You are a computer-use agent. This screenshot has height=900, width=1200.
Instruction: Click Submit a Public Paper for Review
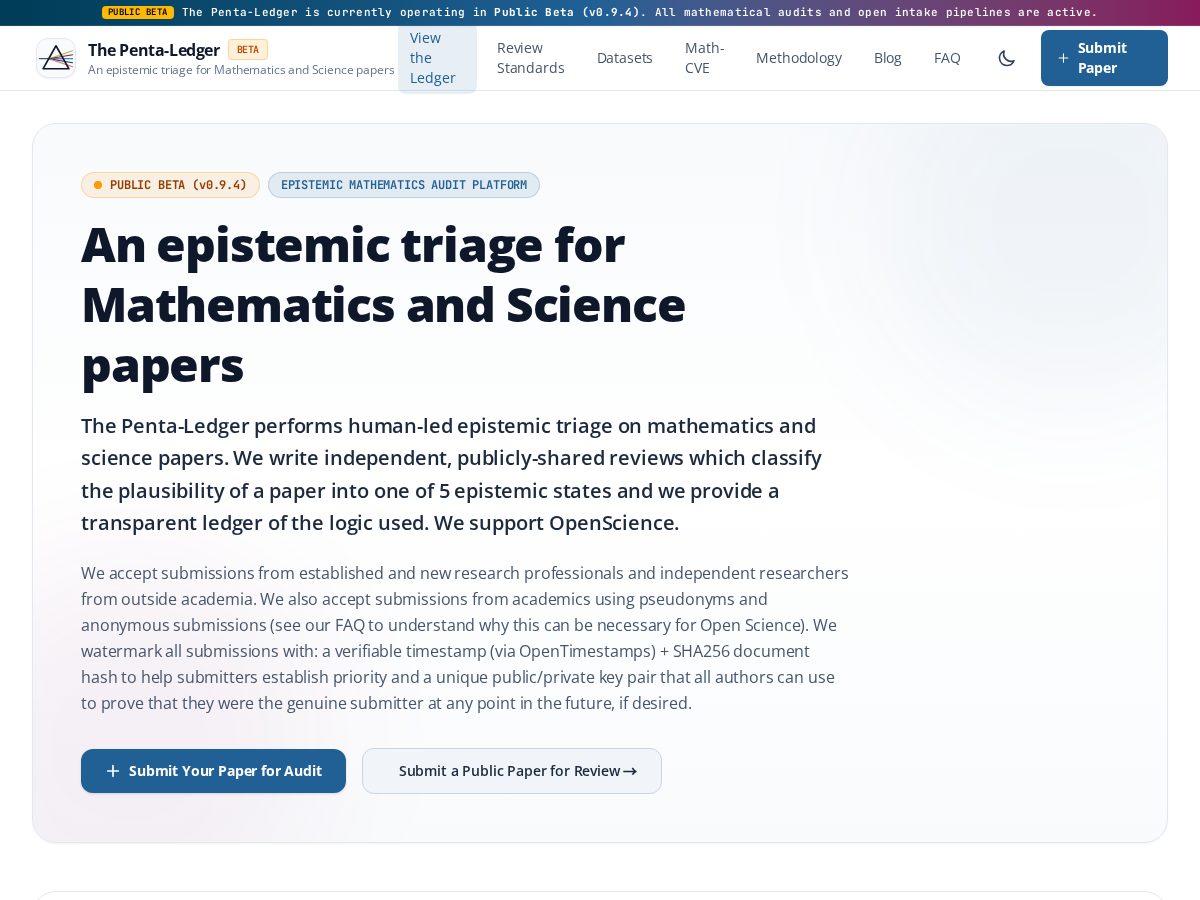pos(512,771)
